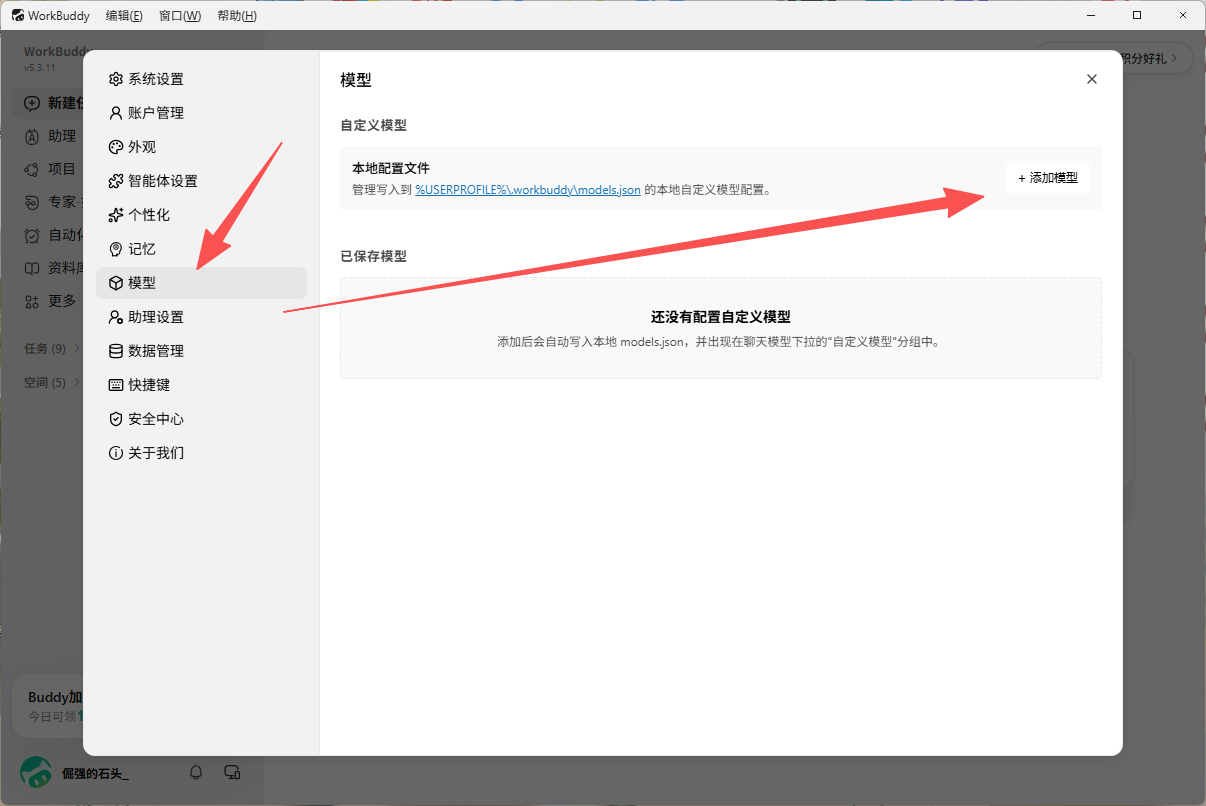1206x806 pixels.
Task: Click the 添加模型 button
Action: tap(1048, 178)
